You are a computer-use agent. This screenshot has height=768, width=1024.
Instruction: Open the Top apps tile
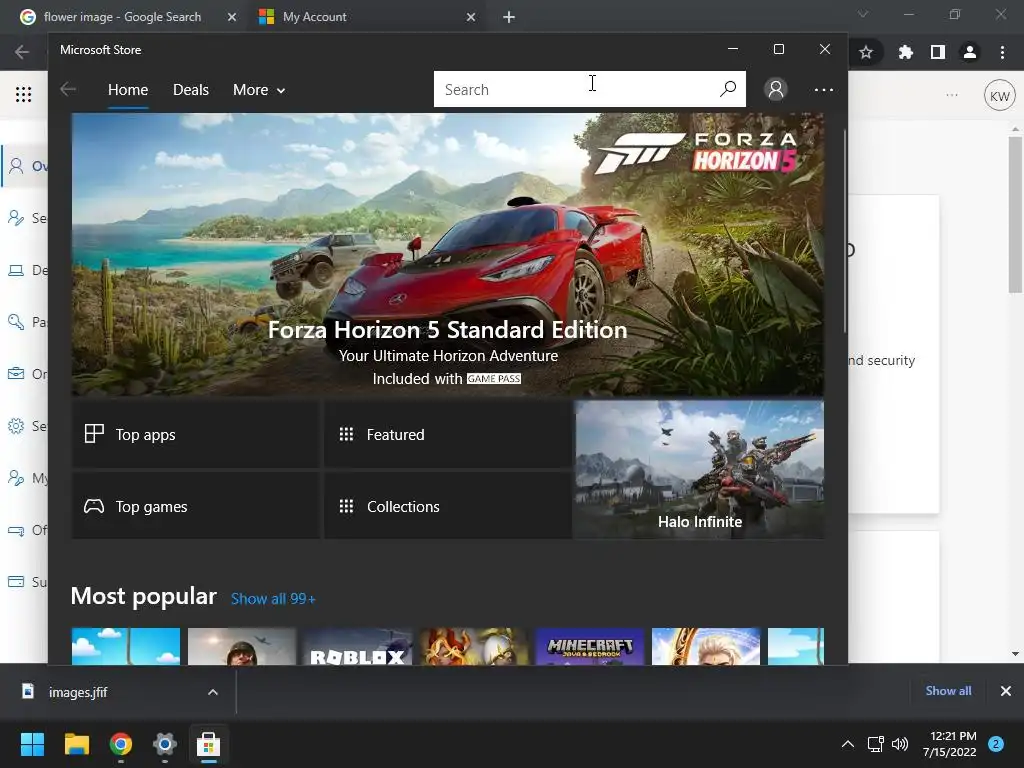(196, 434)
